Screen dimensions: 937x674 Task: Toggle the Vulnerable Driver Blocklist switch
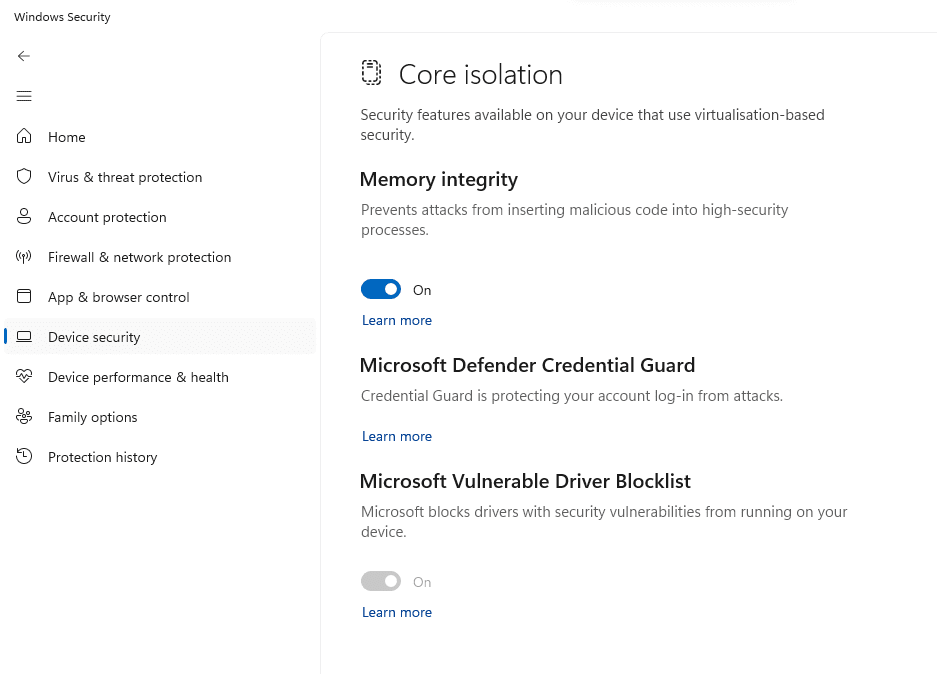[381, 581]
